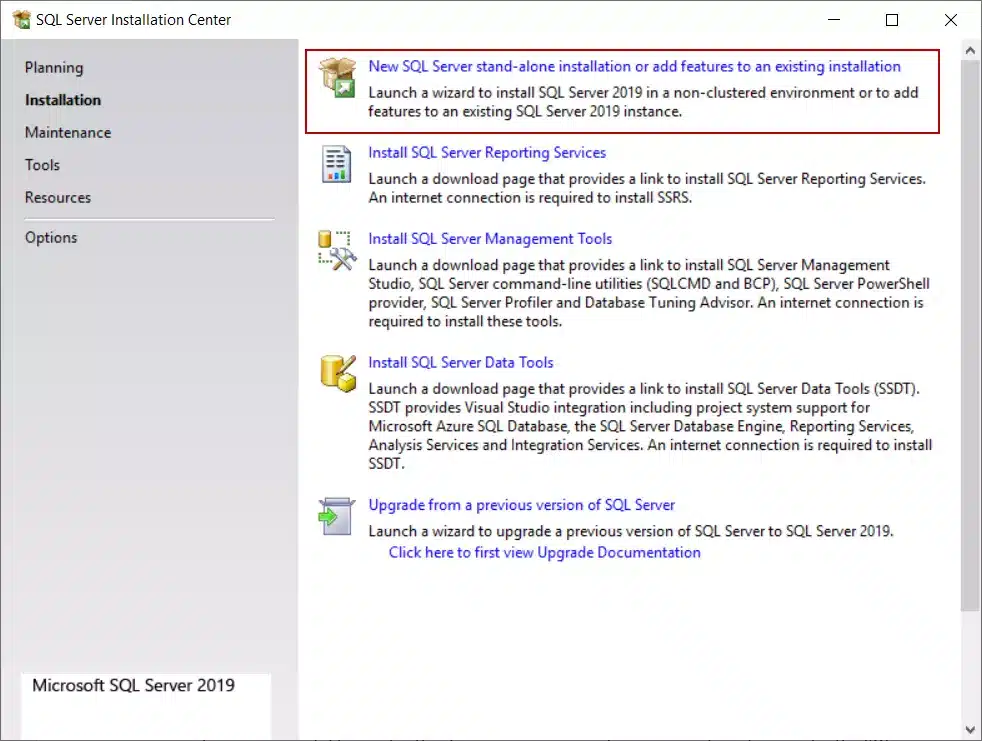Maximize the Installation Center window
The height and width of the screenshot is (741, 982).
(892, 20)
